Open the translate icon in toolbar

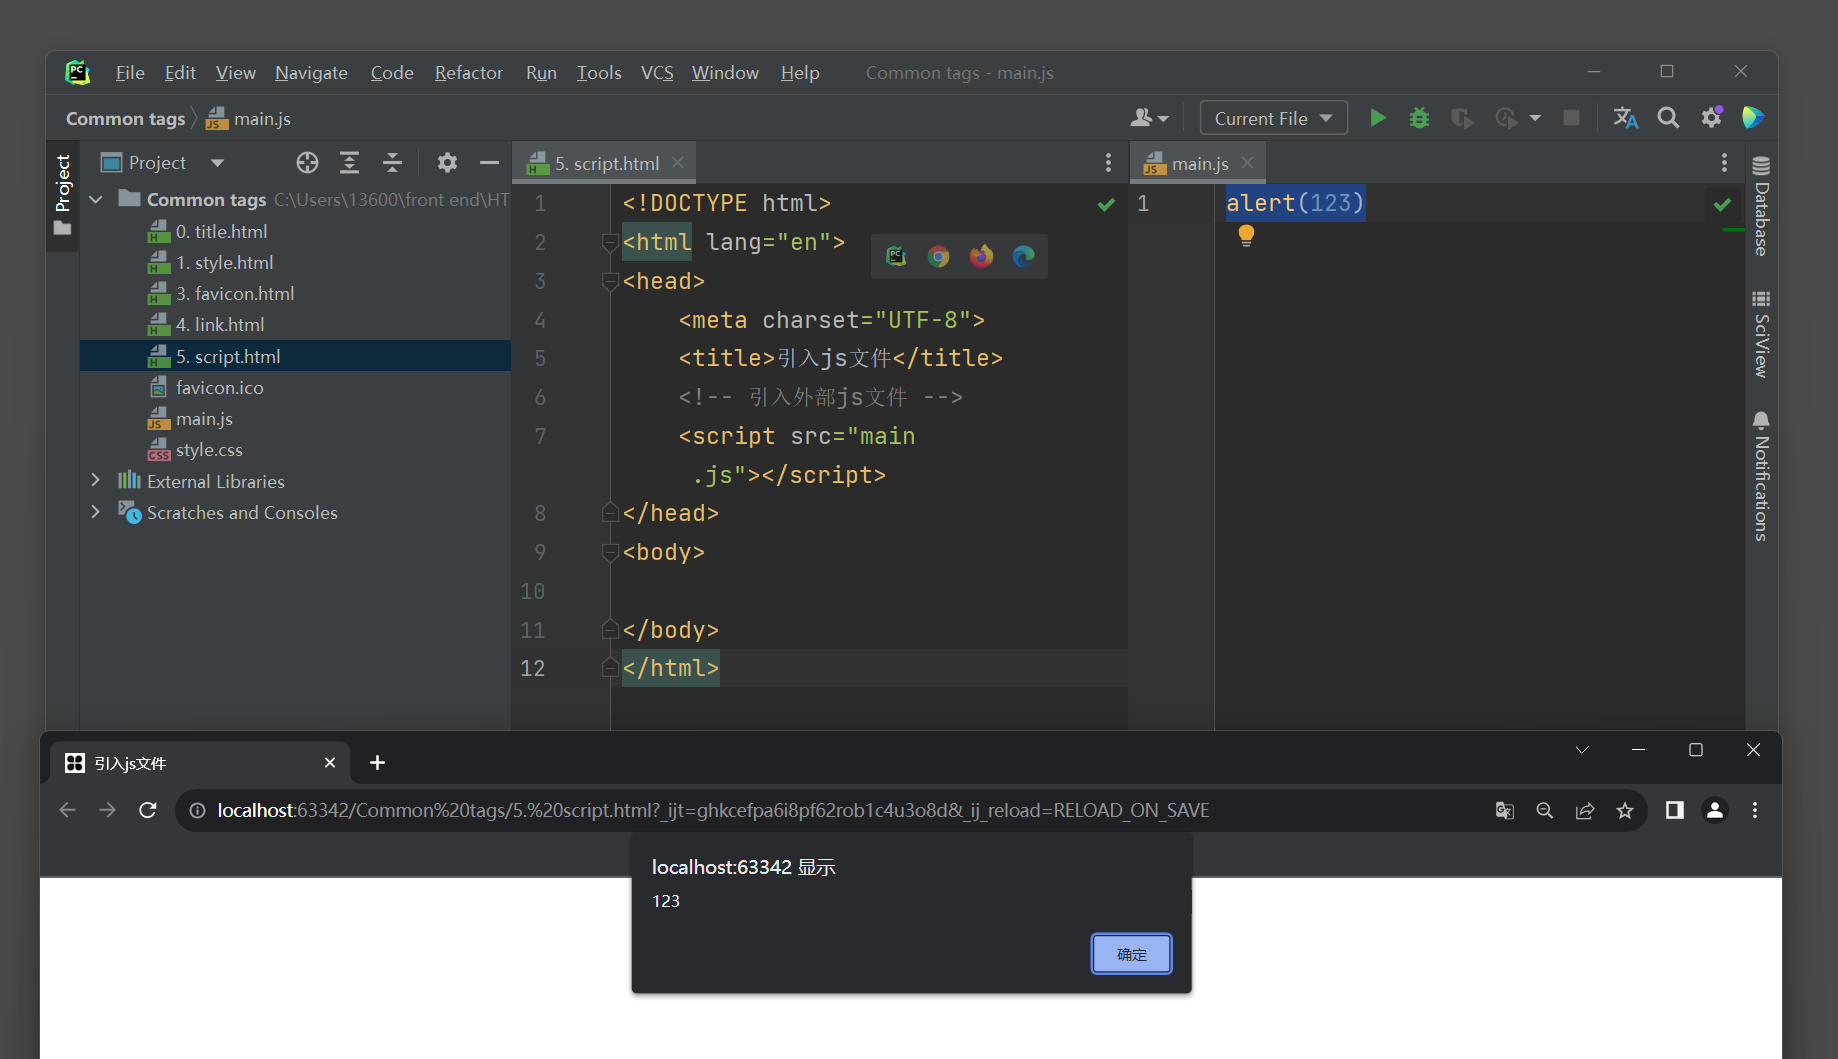coord(1626,118)
